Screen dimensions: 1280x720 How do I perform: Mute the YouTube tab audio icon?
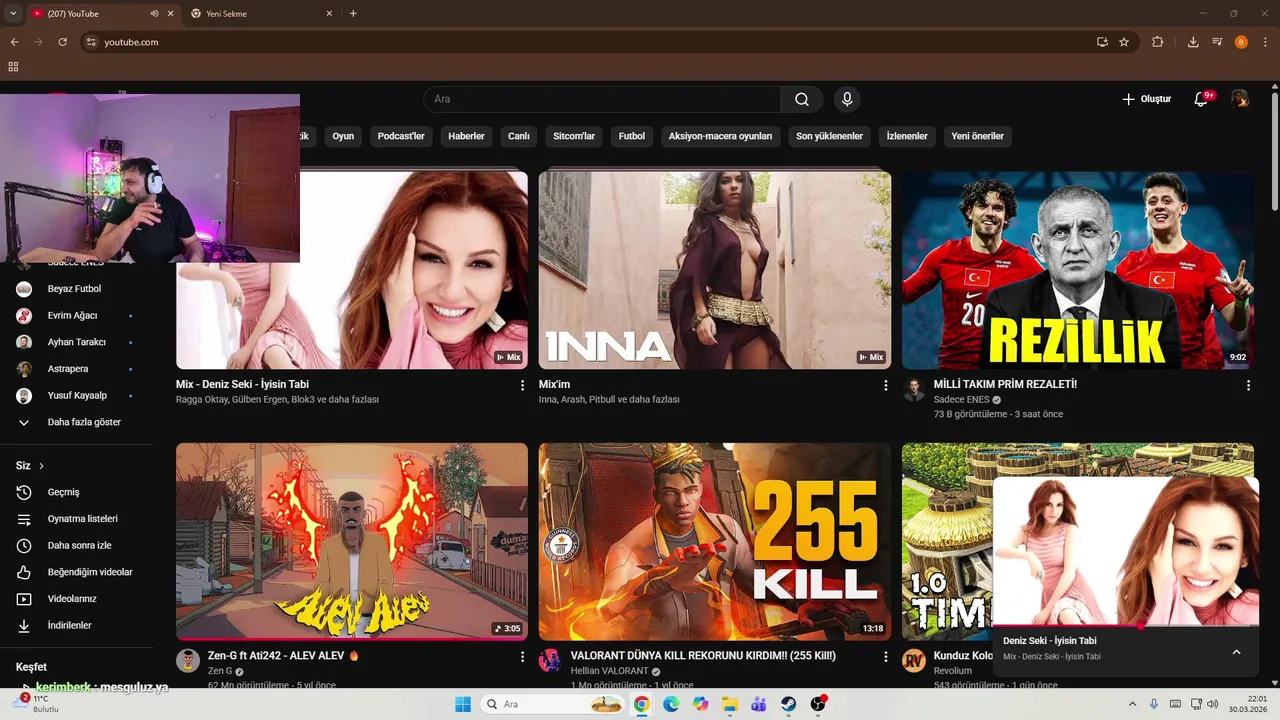click(154, 14)
